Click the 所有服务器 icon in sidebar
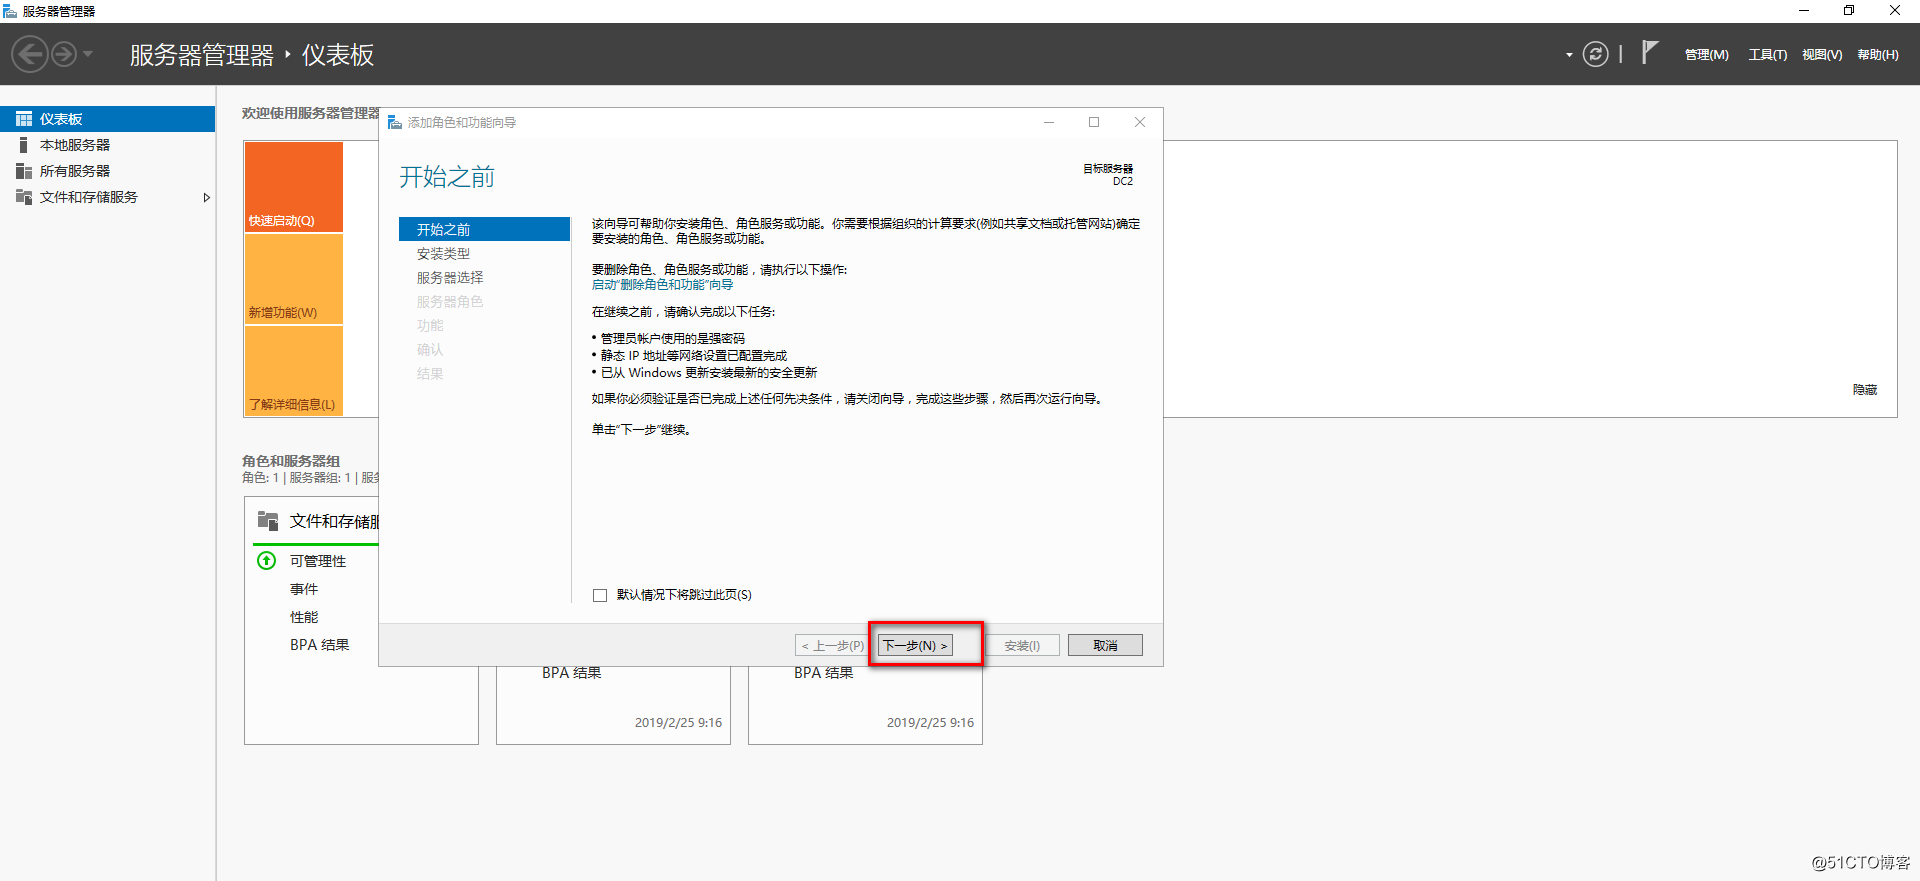 click(24, 171)
